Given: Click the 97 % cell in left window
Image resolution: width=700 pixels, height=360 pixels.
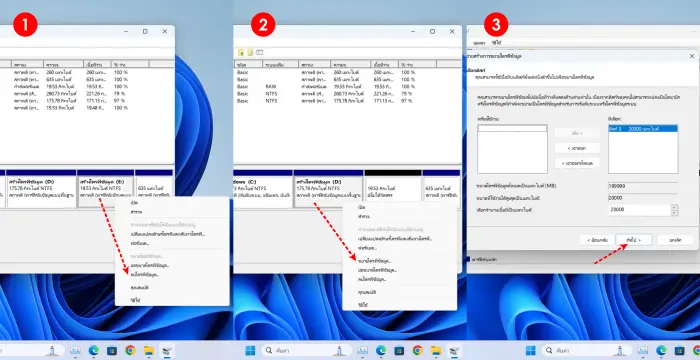Looking at the screenshot, I should [x=121, y=101].
